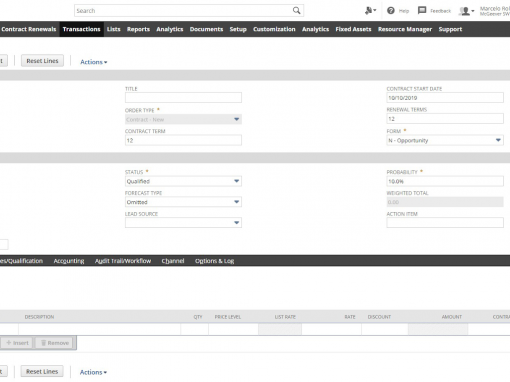Click the Renewal Terms field
The width and height of the screenshot is (510, 382).
click(x=445, y=119)
